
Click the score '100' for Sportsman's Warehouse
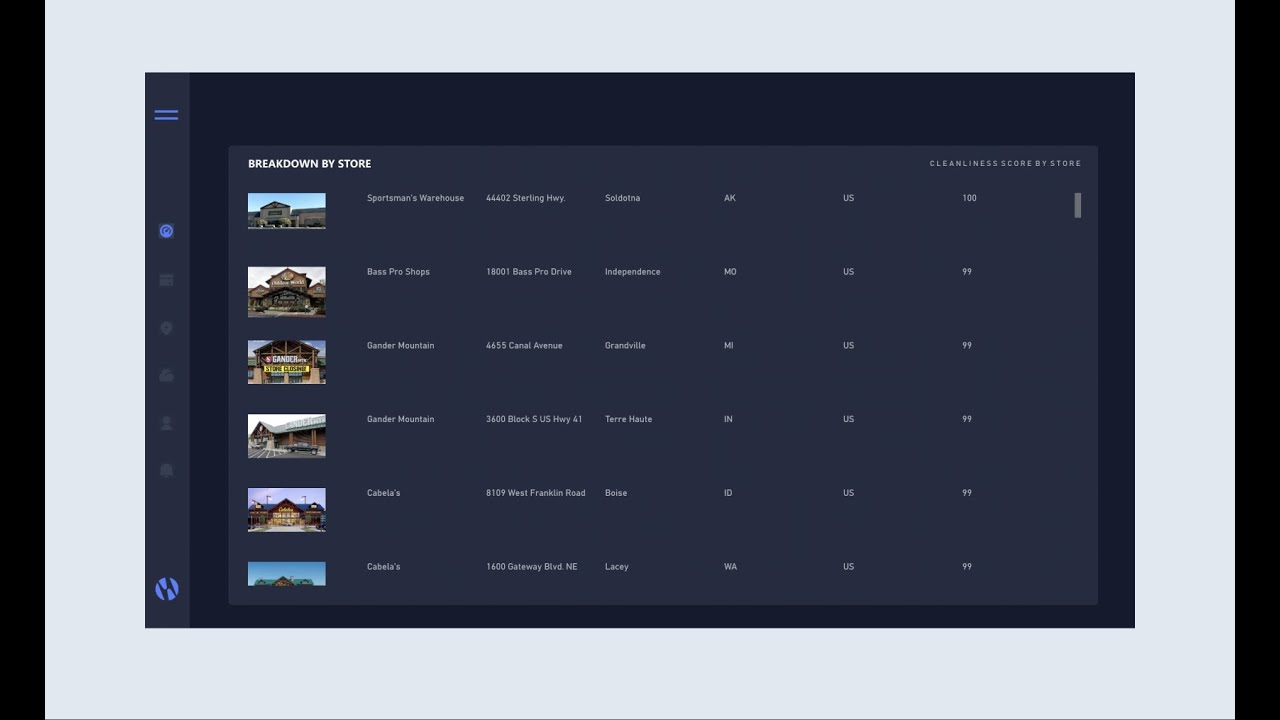969,198
